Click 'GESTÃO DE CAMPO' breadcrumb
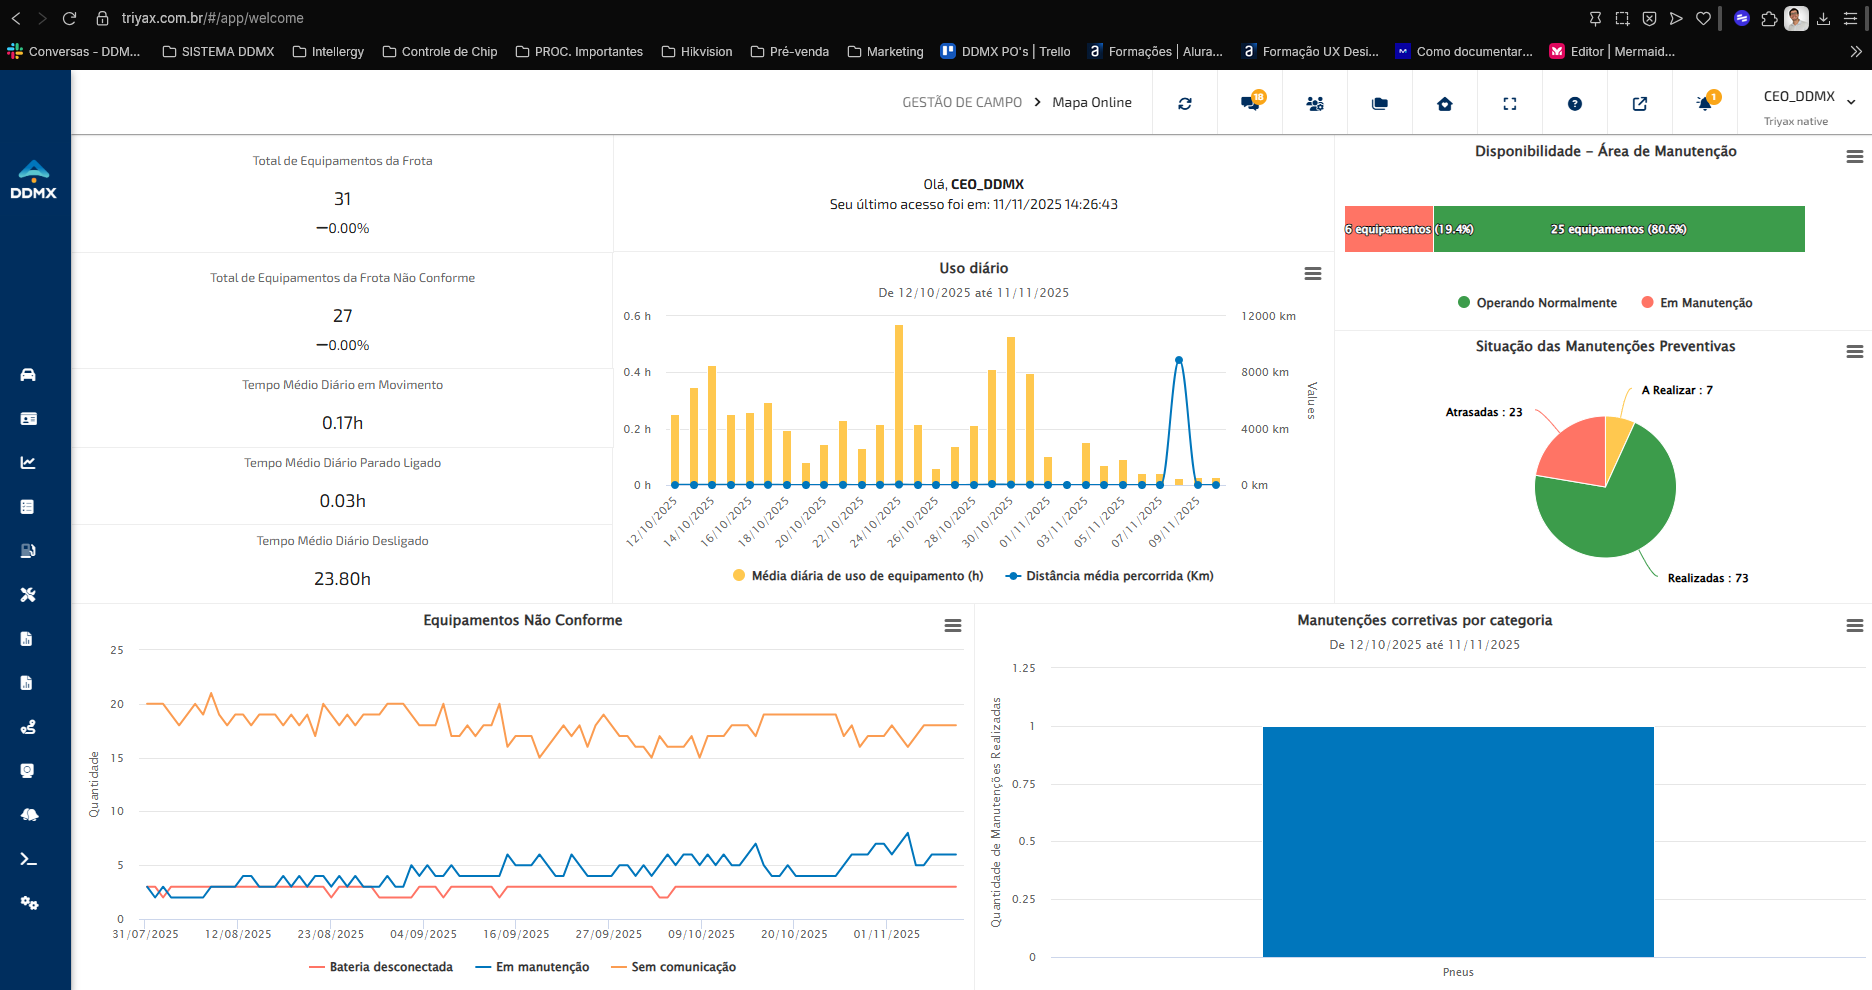The image size is (1872, 990). [962, 102]
